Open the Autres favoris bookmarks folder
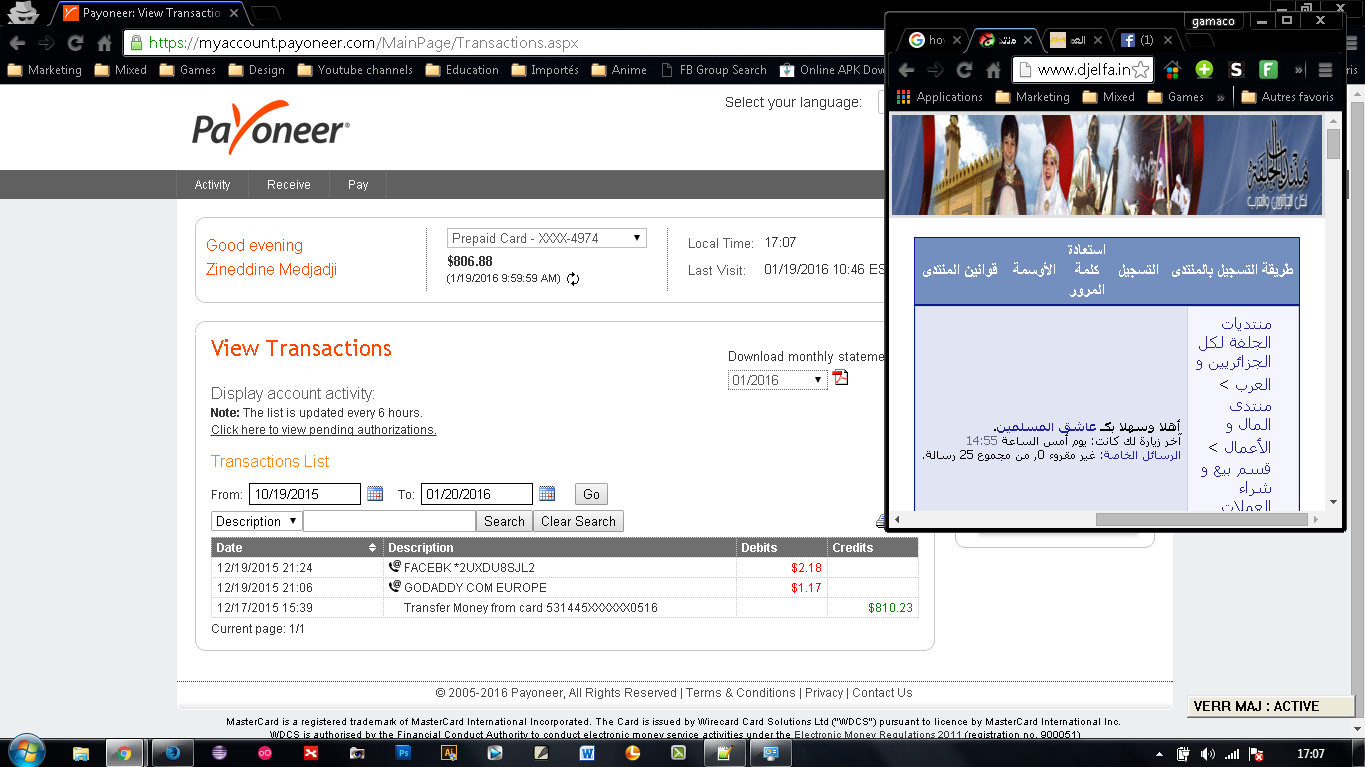 [x=1287, y=97]
